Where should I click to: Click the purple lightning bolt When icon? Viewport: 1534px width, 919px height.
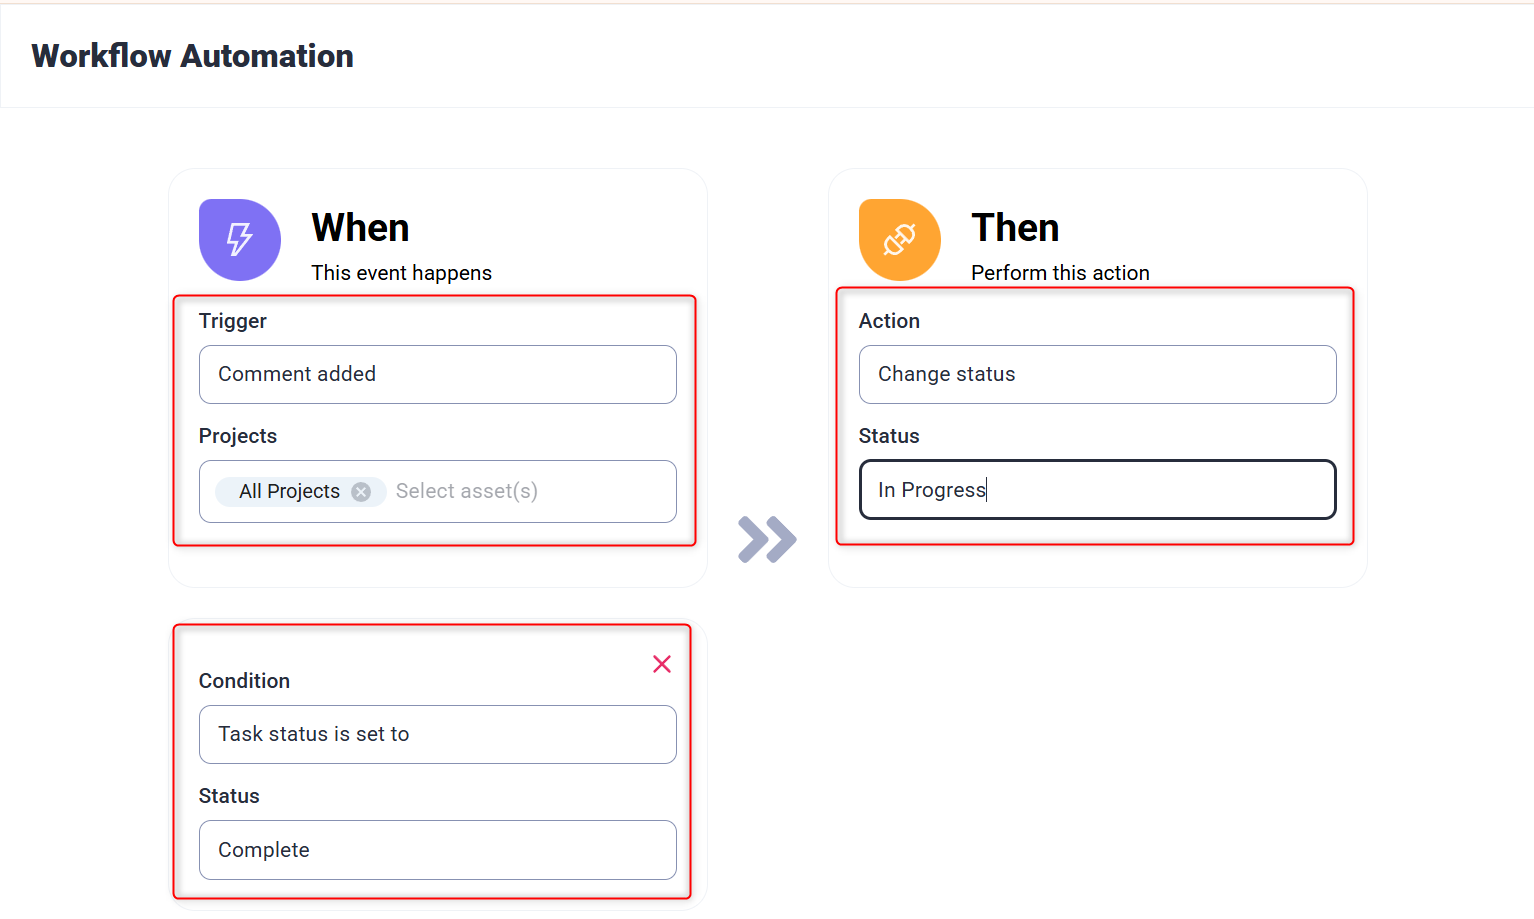(x=240, y=240)
